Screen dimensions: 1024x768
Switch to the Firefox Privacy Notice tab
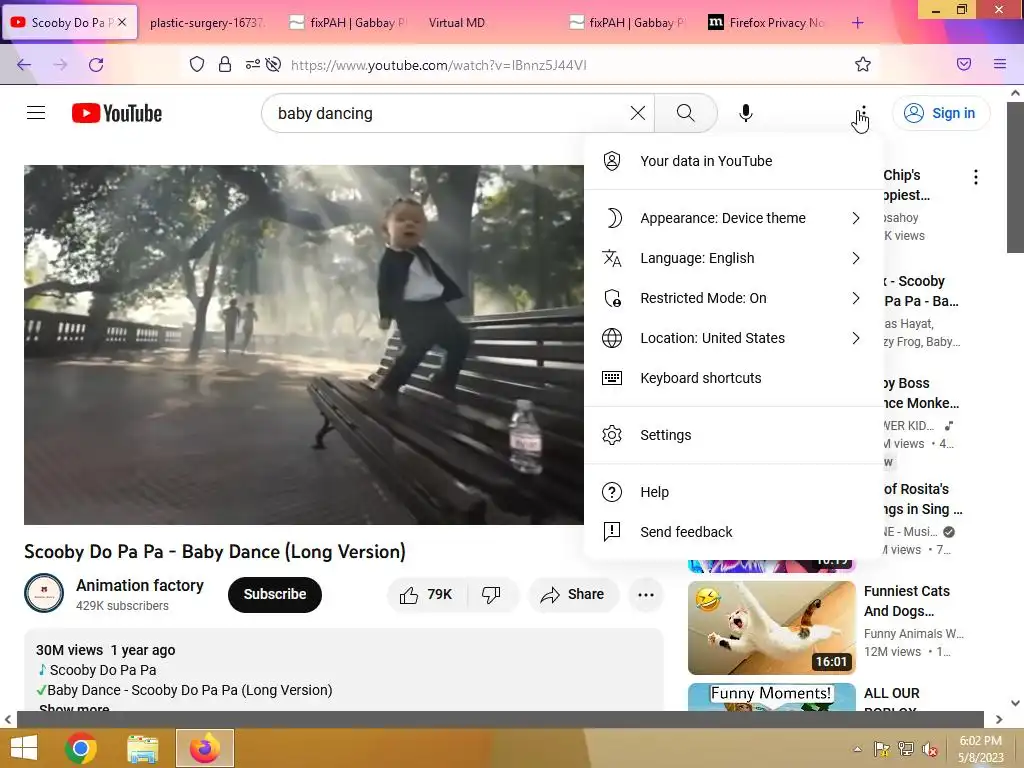769,23
